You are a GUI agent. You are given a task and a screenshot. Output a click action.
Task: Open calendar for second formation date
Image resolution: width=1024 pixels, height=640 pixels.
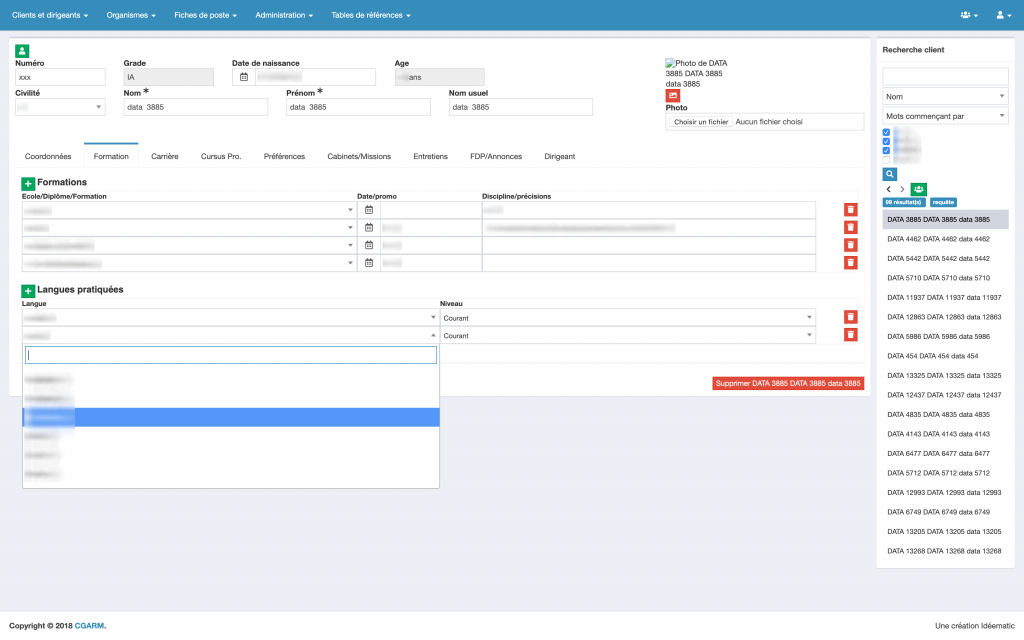pos(369,227)
